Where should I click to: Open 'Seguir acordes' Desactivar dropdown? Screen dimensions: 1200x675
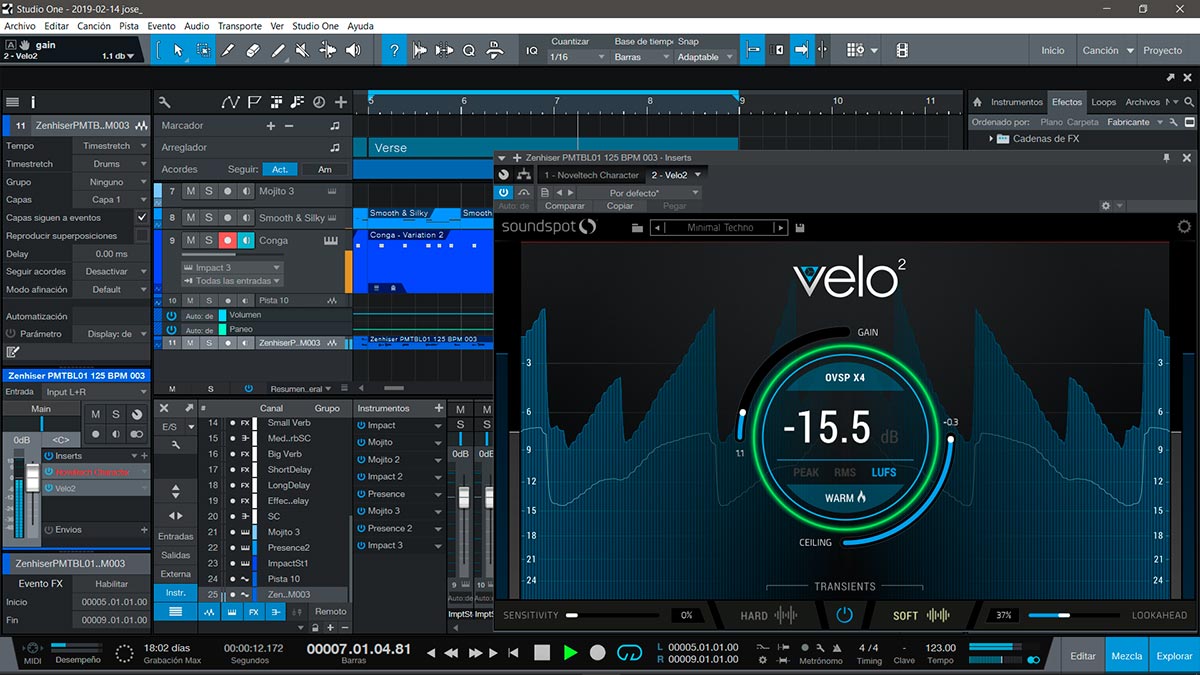tap(110, 272)
